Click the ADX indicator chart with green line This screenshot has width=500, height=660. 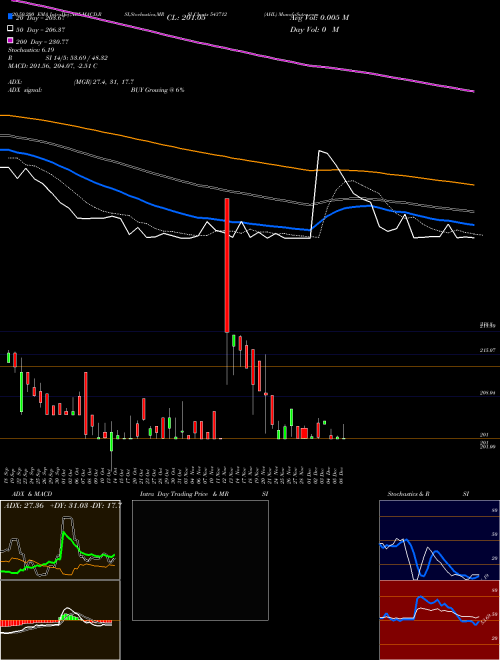(x=60, y=540)
